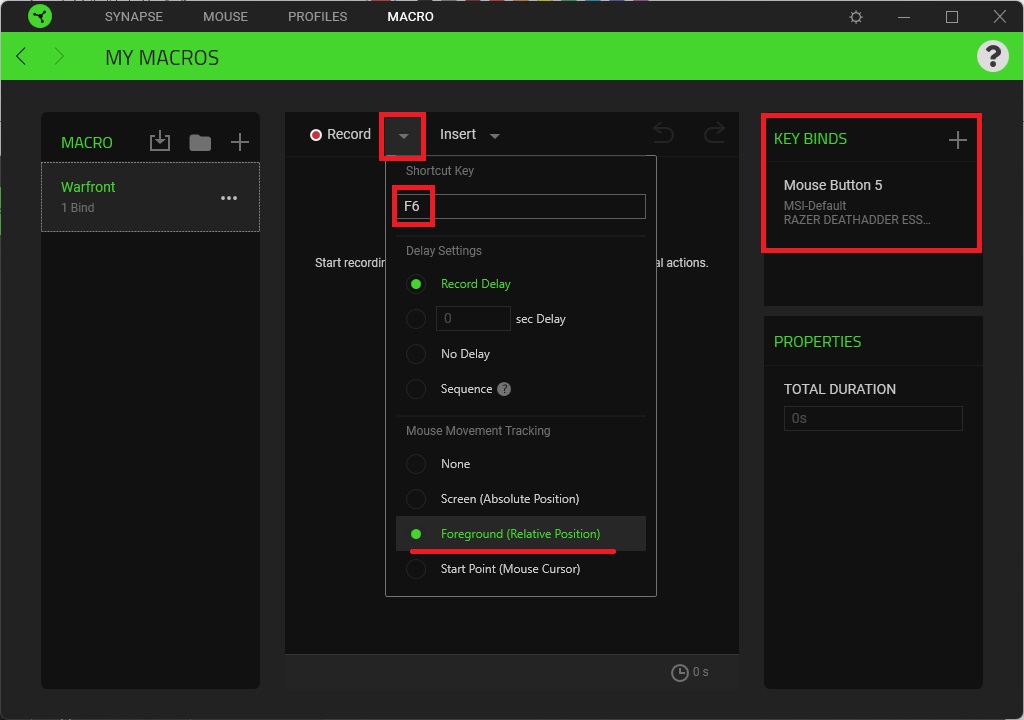Redo the macro action

[x=714, y=133]
